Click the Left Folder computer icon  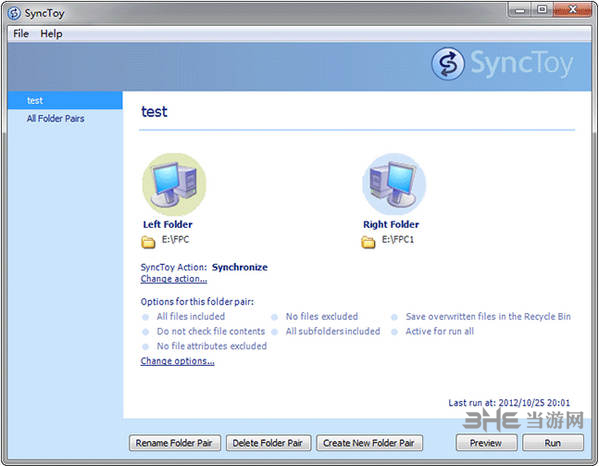click(x=174, y=184)
